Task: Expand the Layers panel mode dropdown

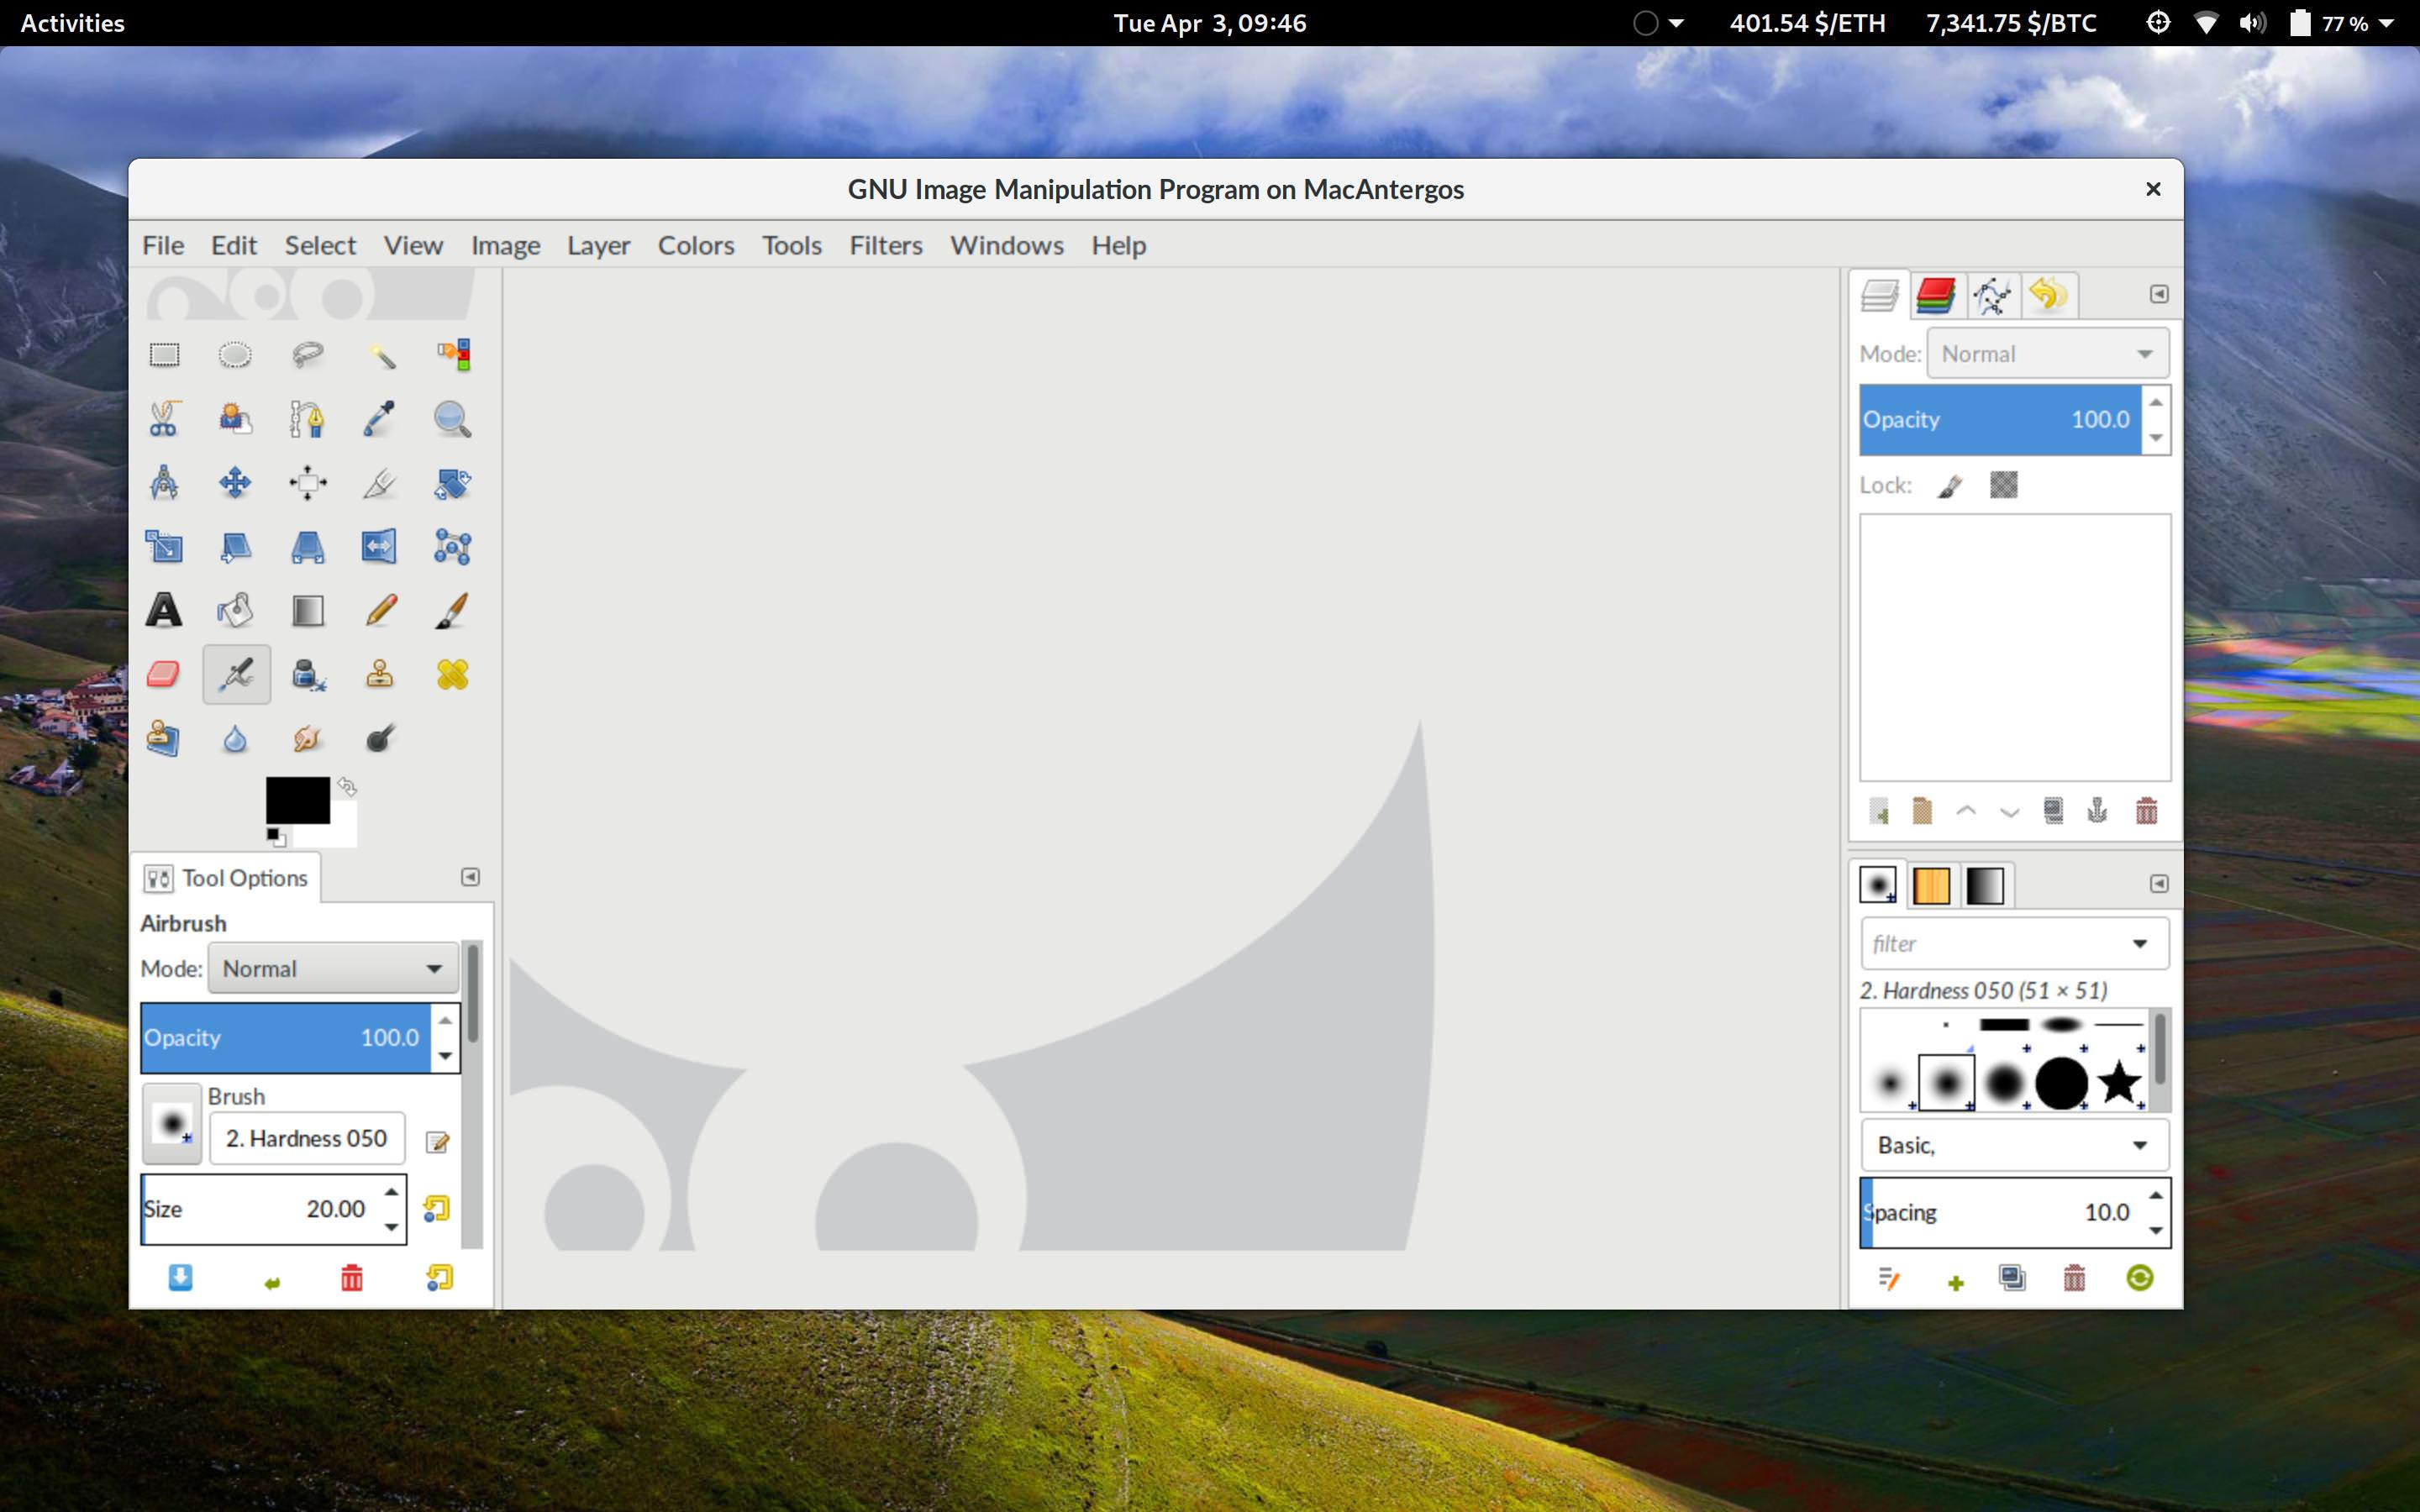Action: click(x=2047, y=354)
